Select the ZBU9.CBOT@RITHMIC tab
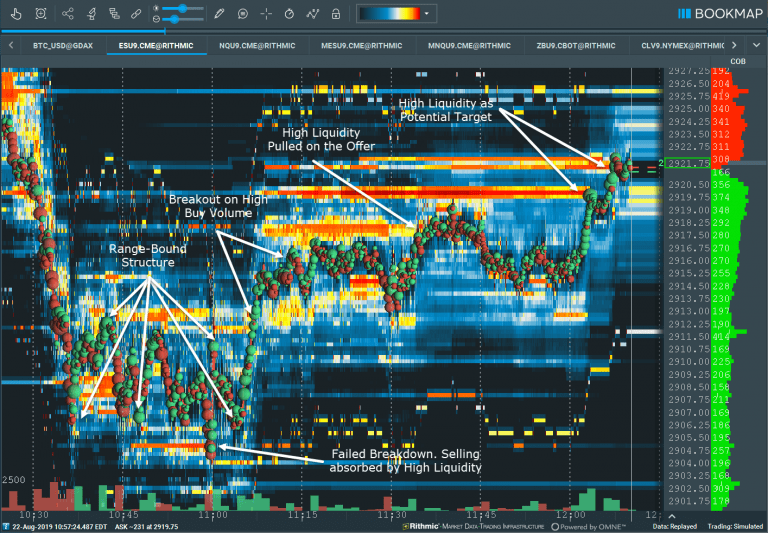Image resolution: width=768 pixels, height=533 pixels. click(x=576, y=46)
